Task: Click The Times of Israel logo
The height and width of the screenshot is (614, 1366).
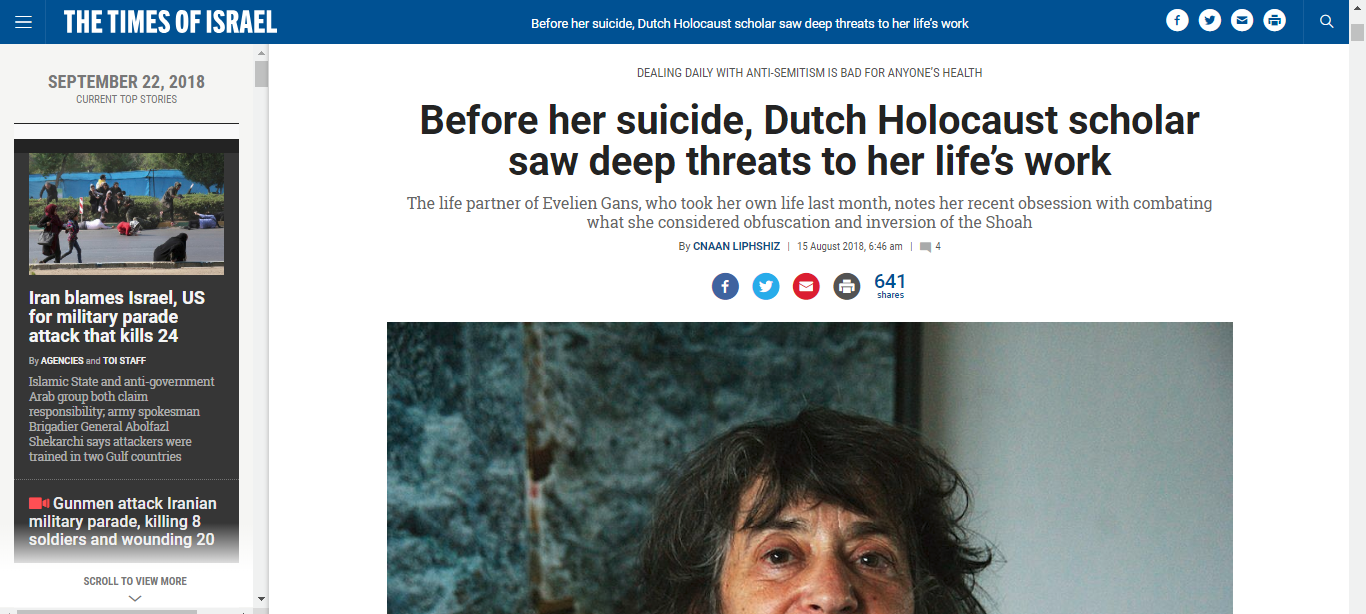Action: tap(170, 21)
